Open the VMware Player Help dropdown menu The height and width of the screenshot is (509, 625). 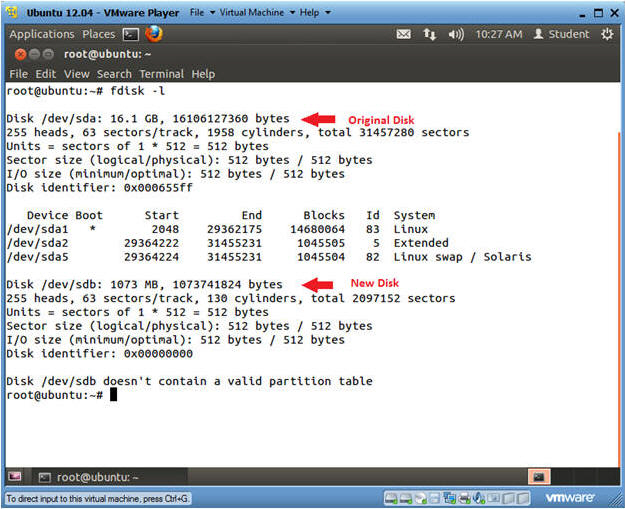[315, 12]
